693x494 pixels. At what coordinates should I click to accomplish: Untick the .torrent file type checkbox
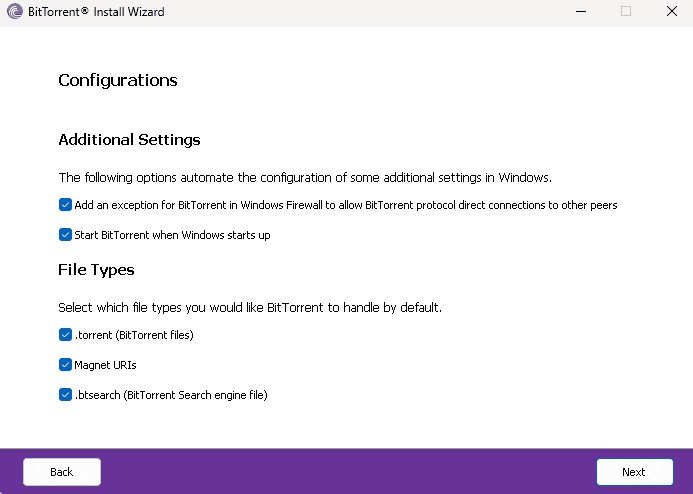(66, 335)
